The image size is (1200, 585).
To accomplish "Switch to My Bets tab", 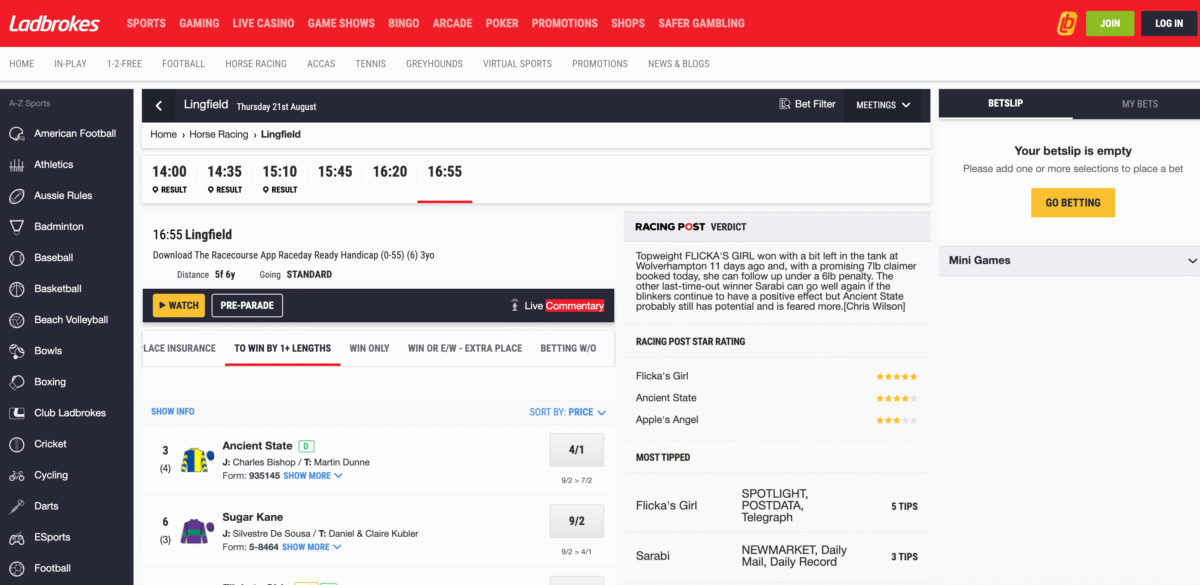I will 1139,104.
